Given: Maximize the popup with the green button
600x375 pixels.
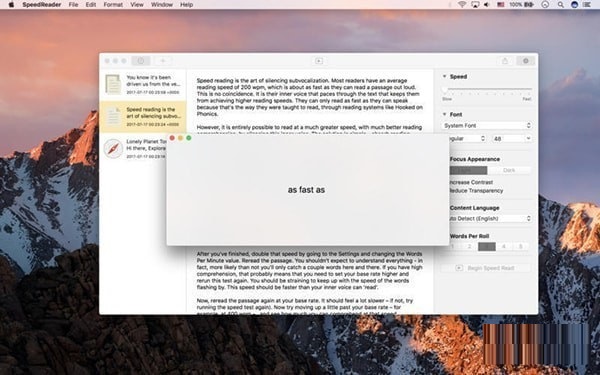Looking at the screenshot, I should click(x=189, y=138).
